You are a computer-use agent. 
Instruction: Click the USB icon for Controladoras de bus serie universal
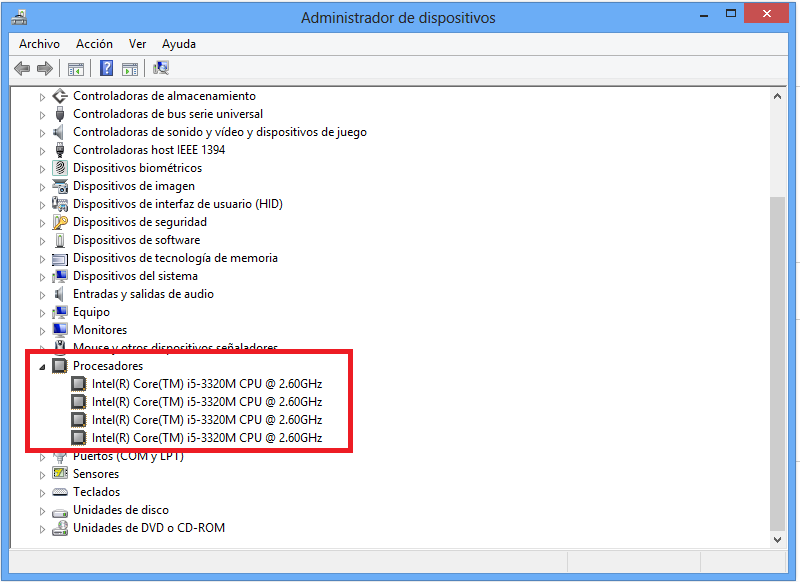[x=60, y=114]
